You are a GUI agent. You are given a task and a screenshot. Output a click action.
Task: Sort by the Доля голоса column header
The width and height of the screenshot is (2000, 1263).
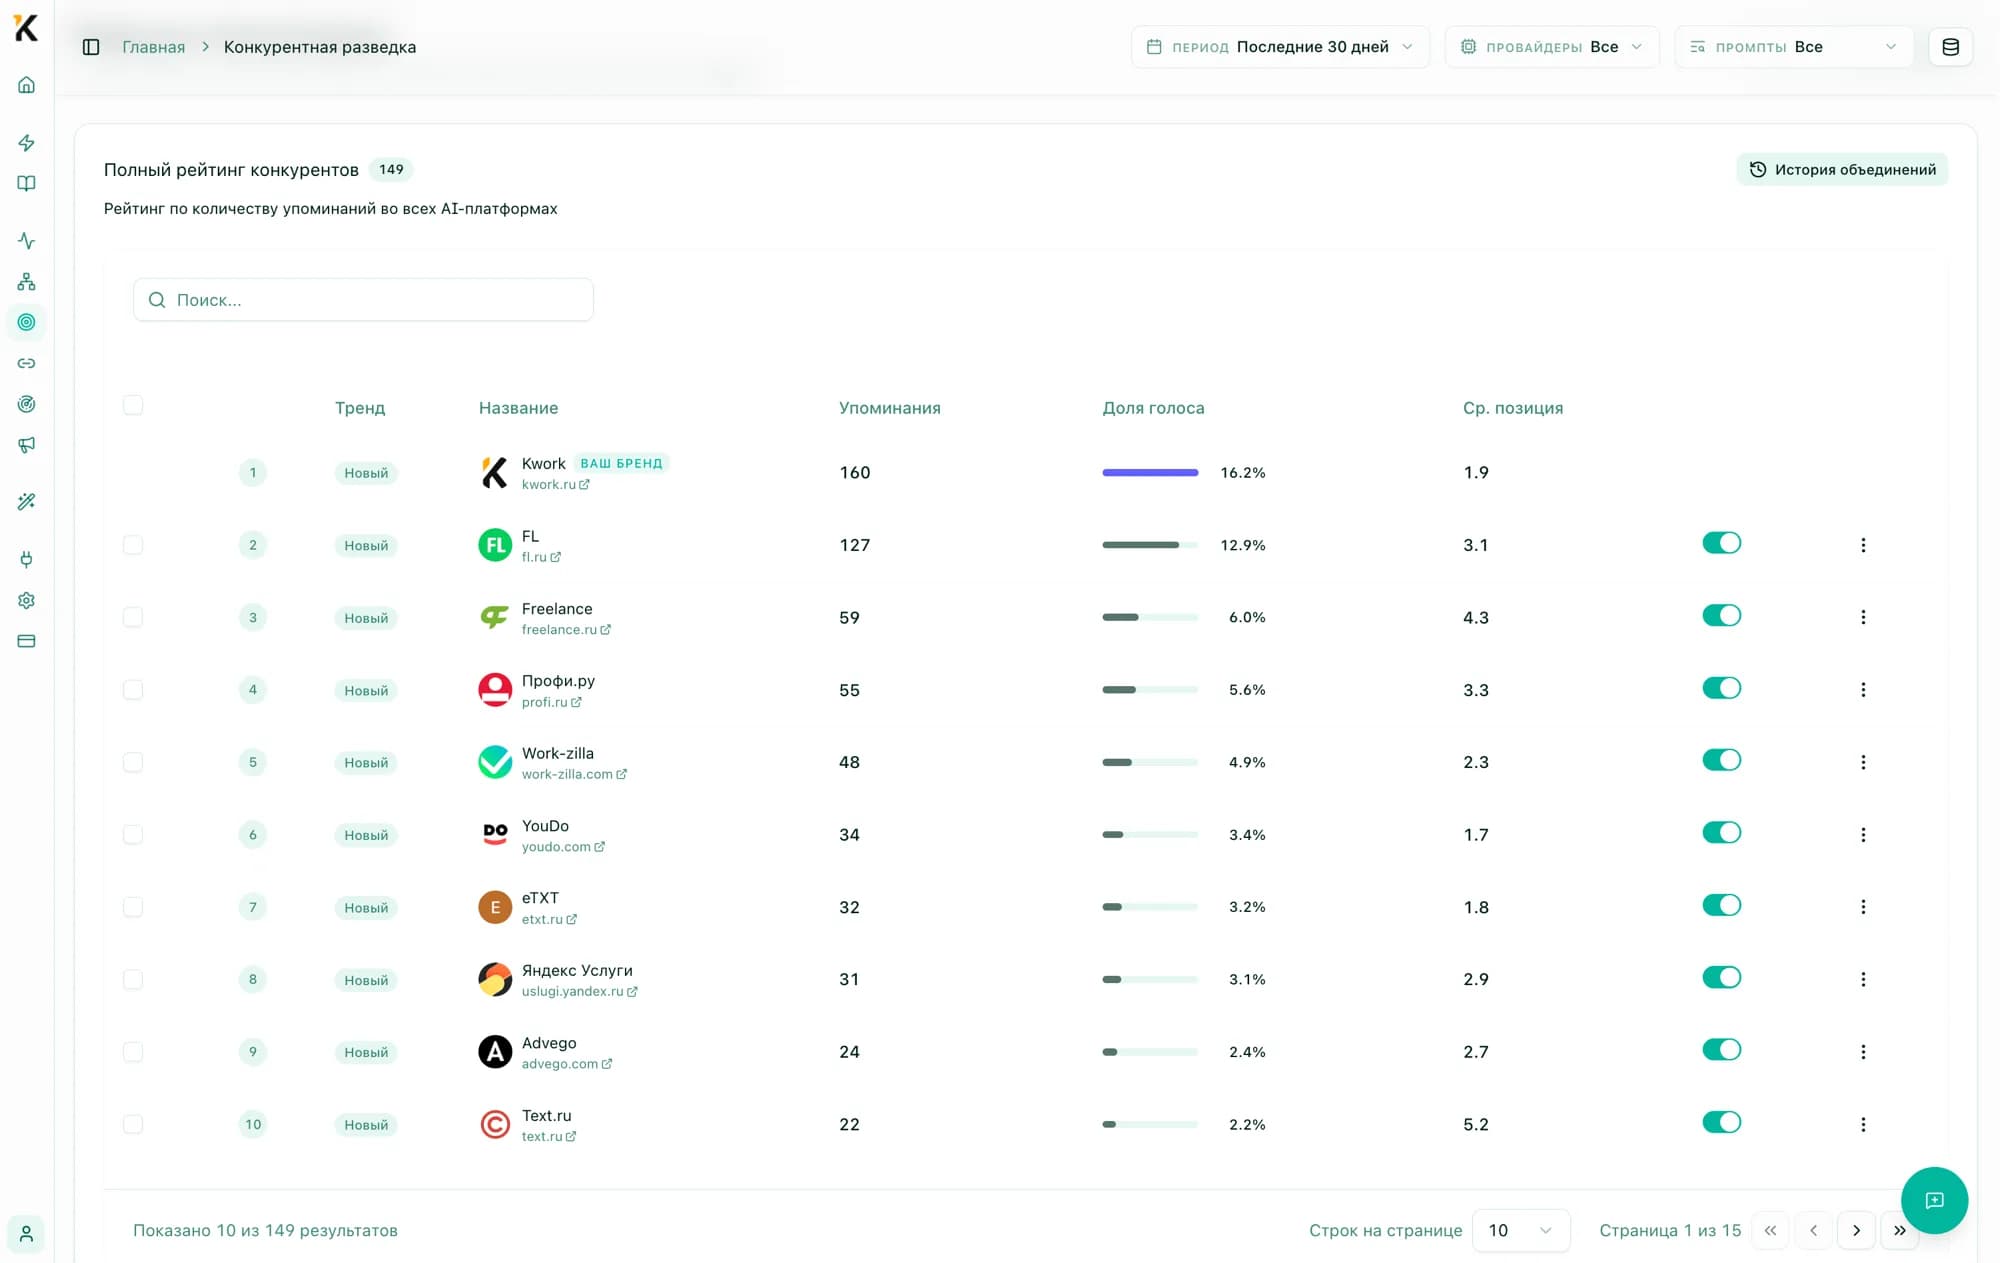(1153, 408)
